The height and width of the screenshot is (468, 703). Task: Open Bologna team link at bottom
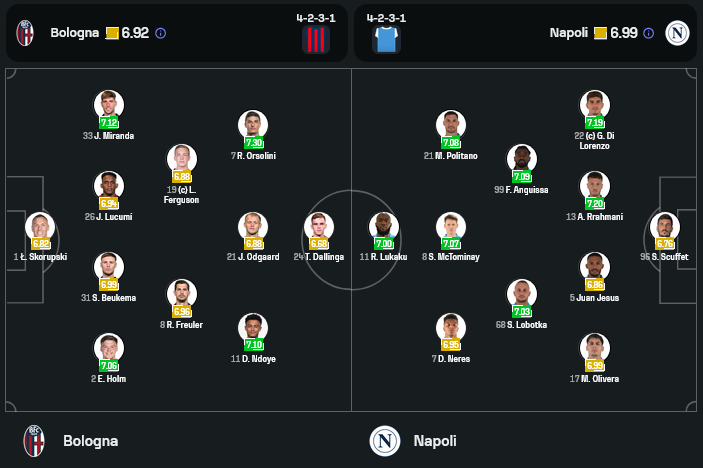(x=90, y=441)
